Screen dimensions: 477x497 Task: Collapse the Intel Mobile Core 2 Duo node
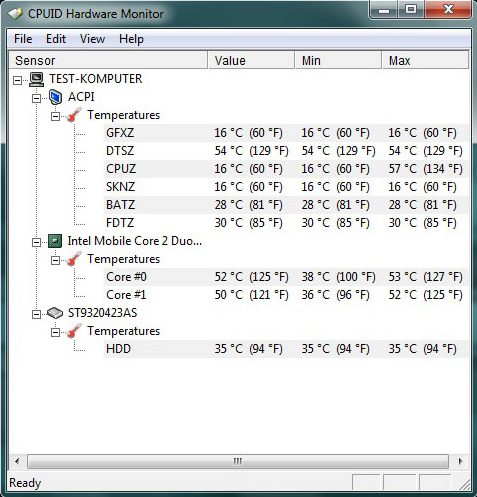[x=36, y=242]
